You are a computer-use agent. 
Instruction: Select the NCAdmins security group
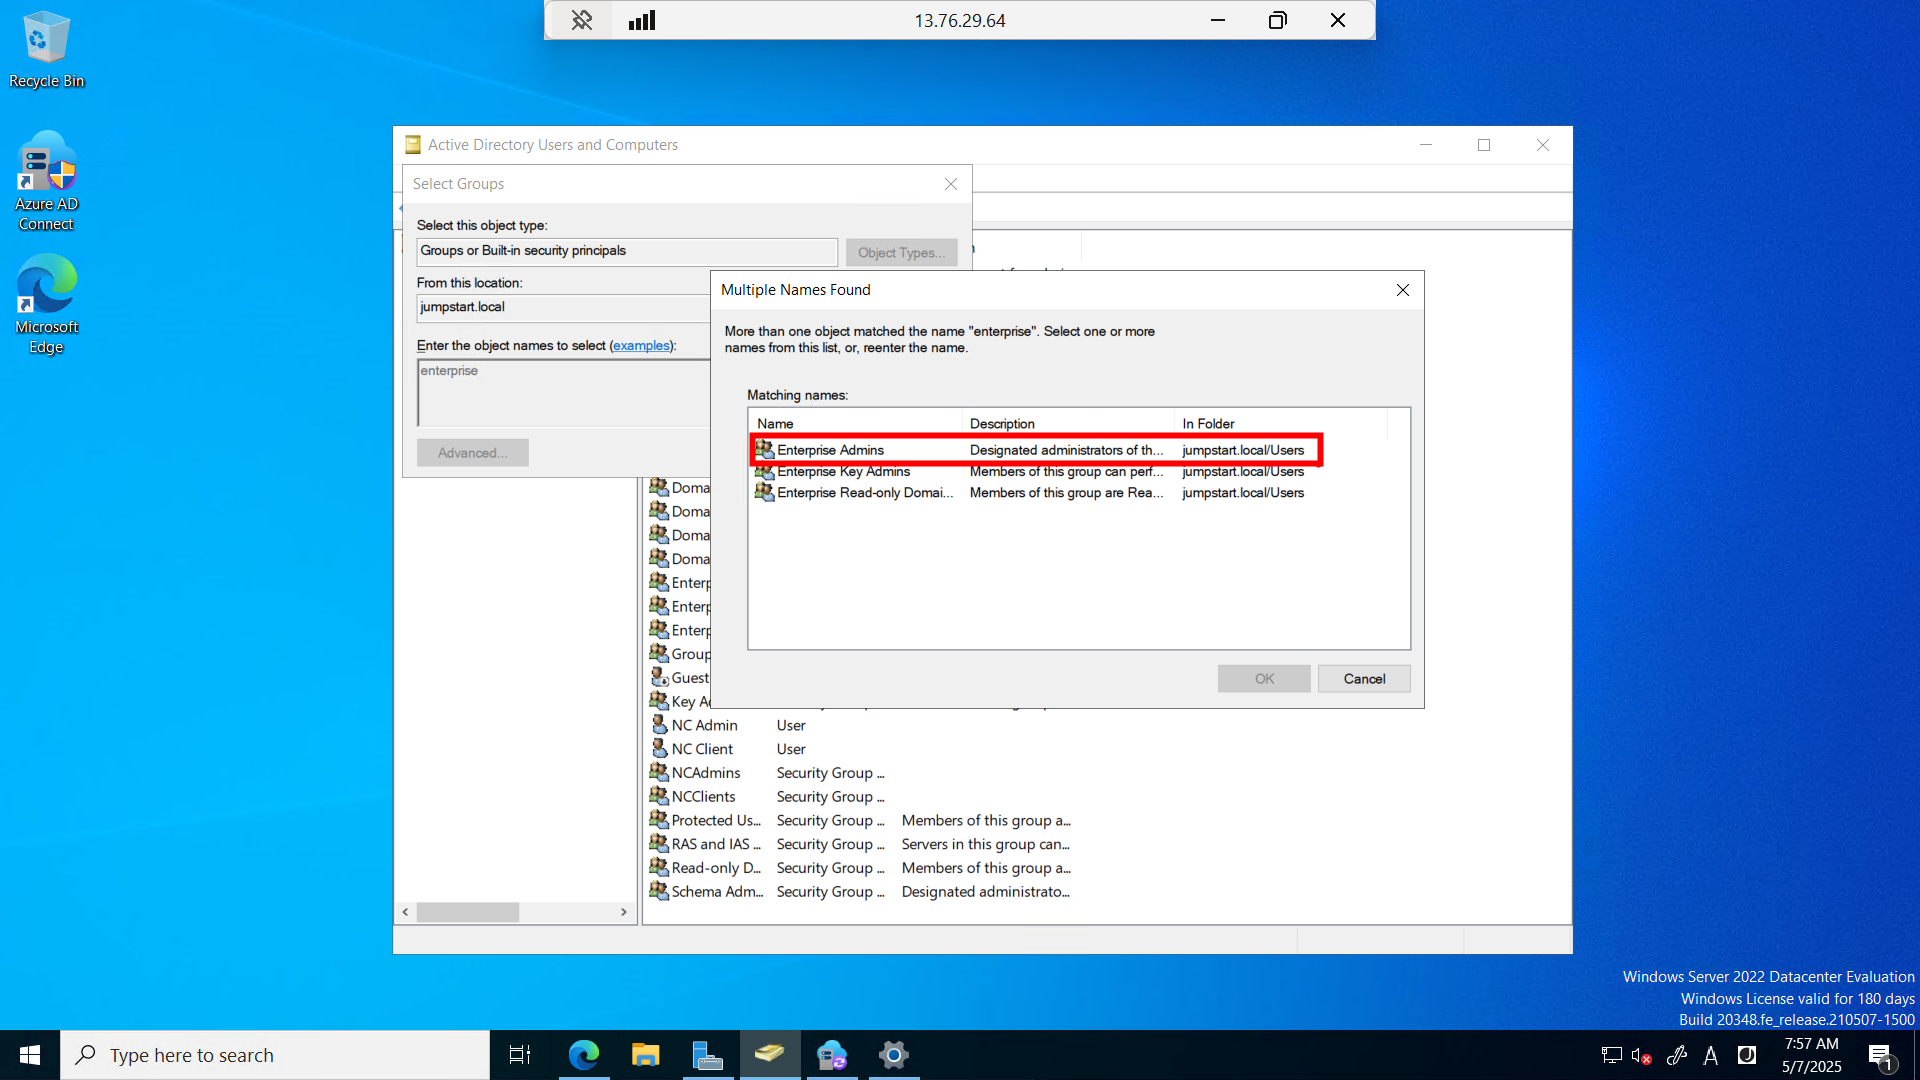pyautogui.click(x=705, y=772)
